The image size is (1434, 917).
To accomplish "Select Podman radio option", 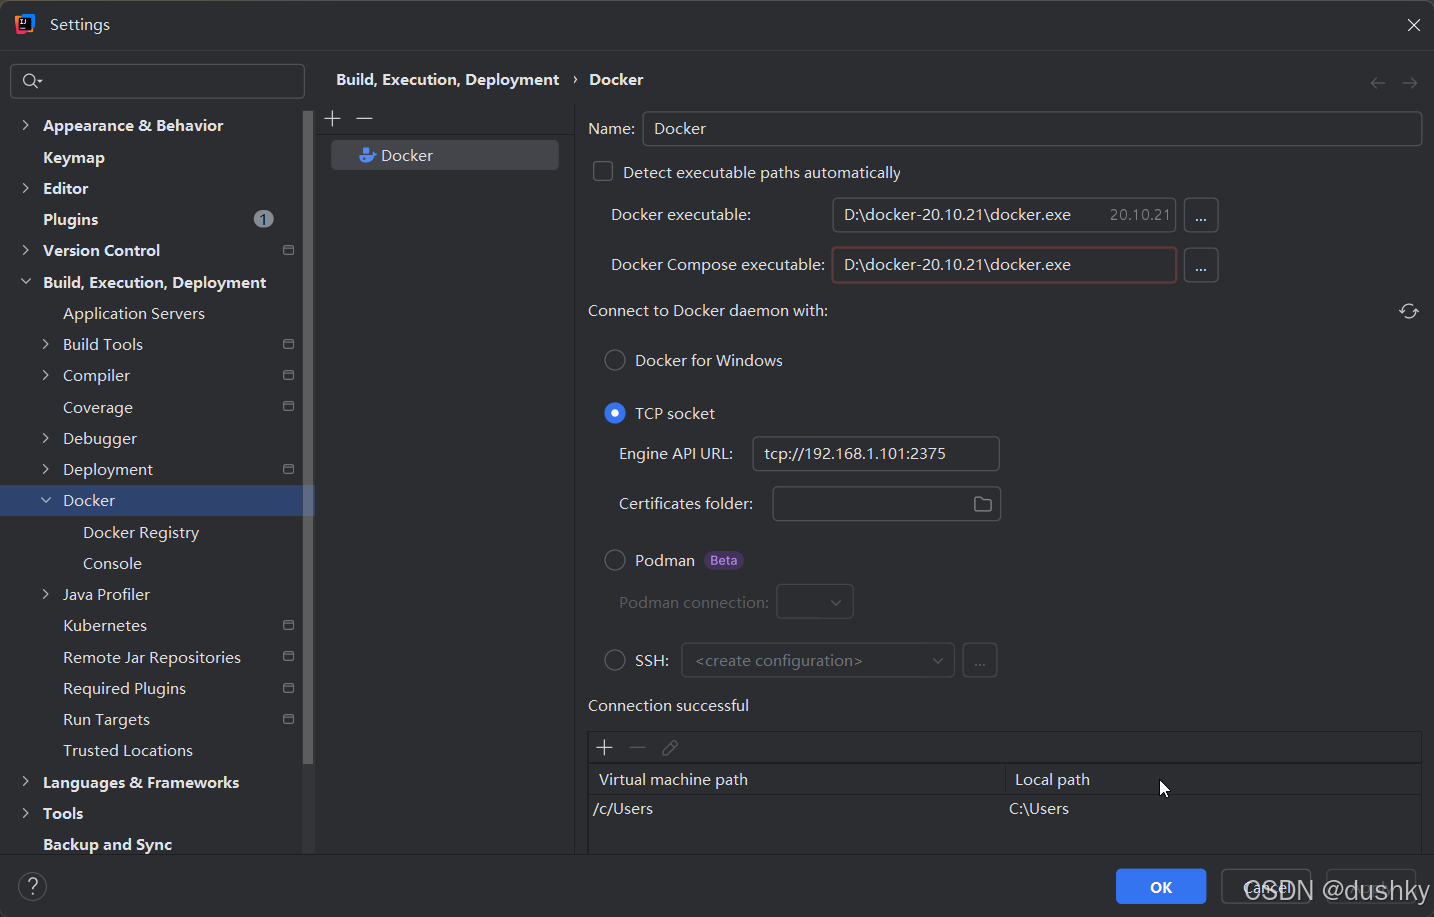I will (615, 560).
